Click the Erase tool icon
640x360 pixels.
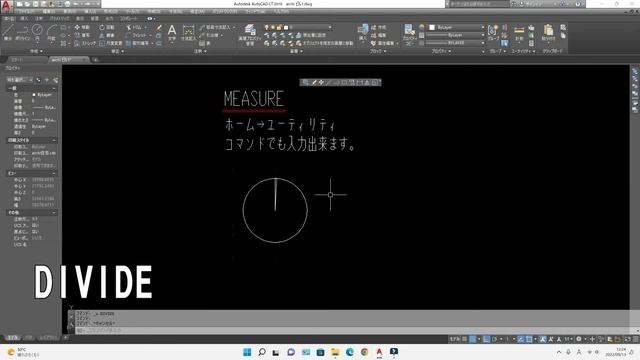pos(159,27)
